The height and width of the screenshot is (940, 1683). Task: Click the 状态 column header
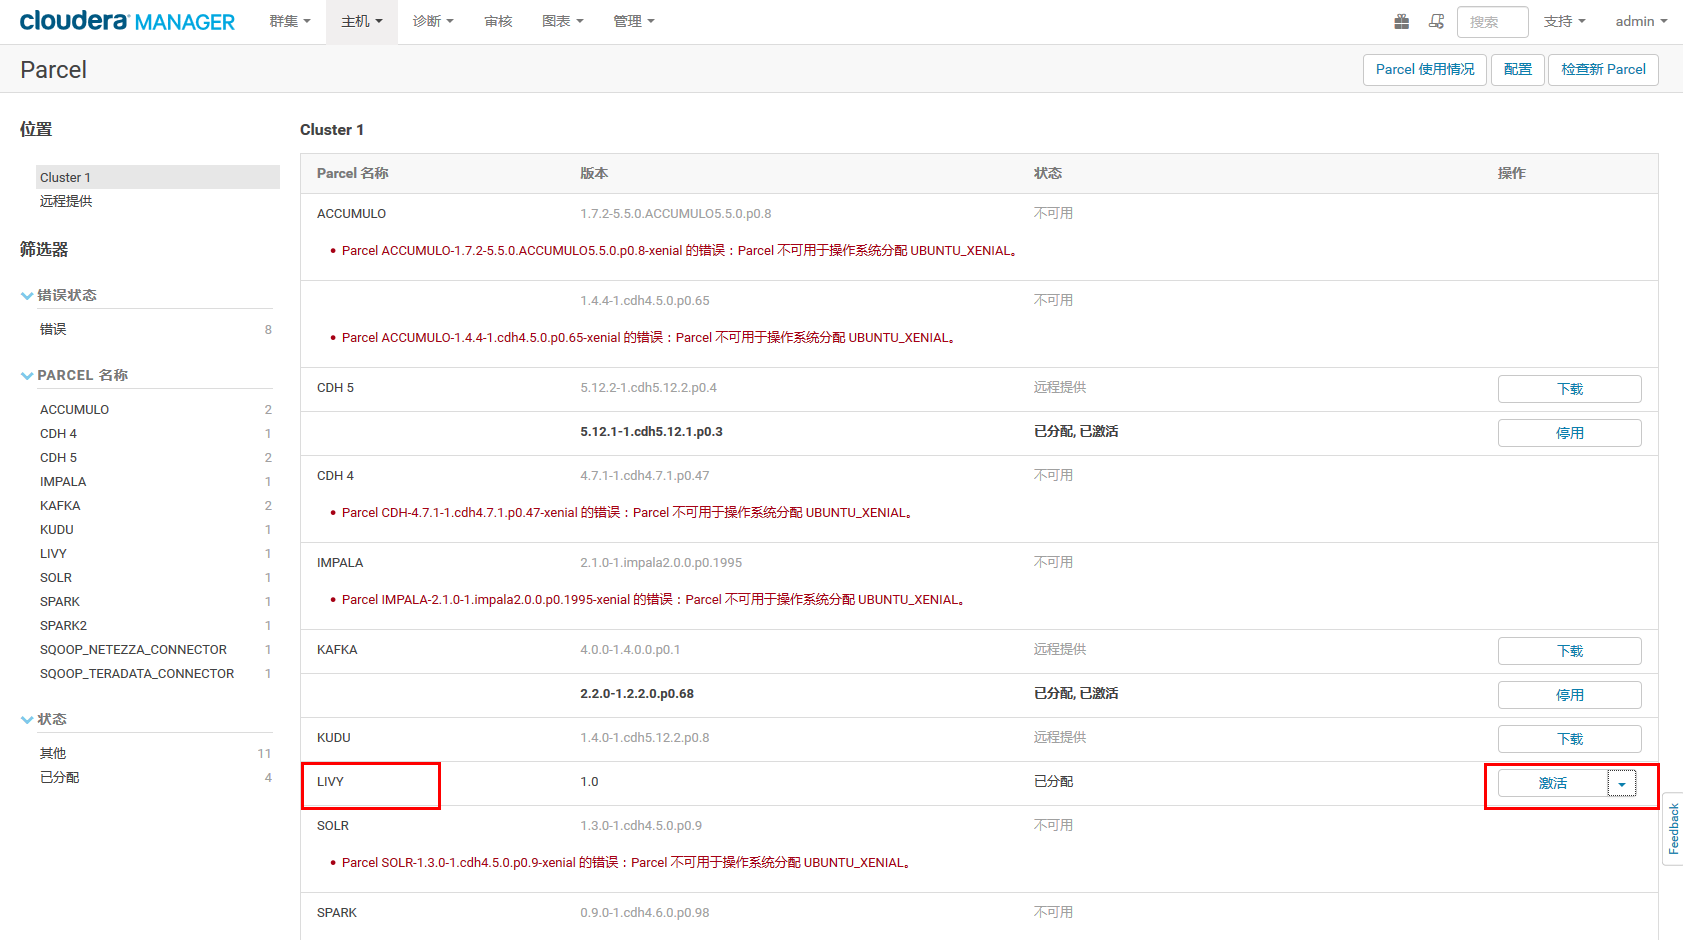(1048, 173)
